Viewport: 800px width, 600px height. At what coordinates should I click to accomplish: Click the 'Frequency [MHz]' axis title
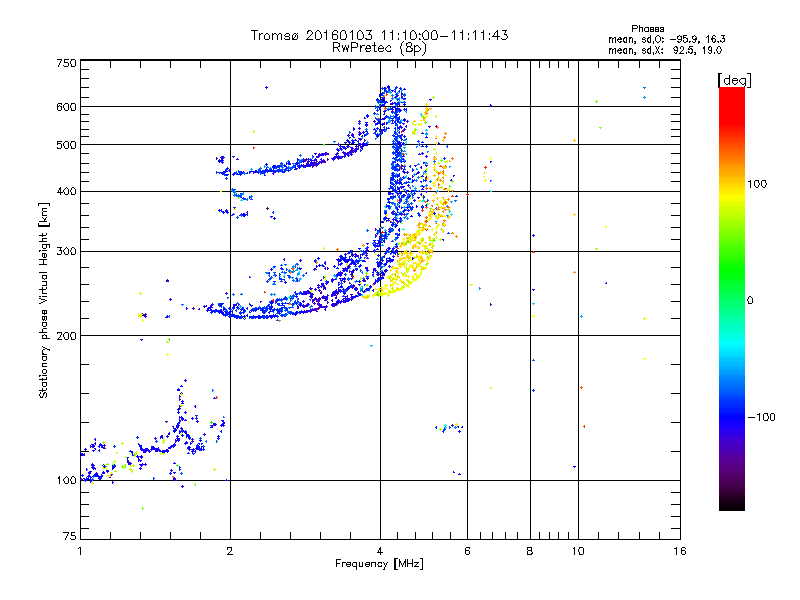[x=379, y=564]
